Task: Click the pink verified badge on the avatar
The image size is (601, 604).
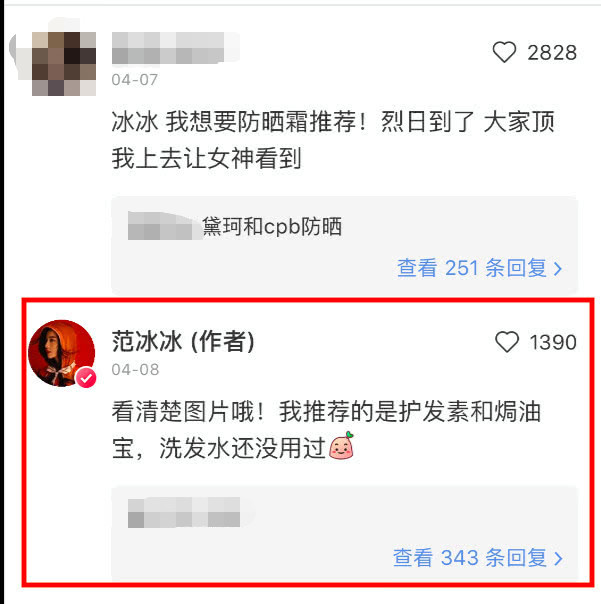Action: coord(86,378)
